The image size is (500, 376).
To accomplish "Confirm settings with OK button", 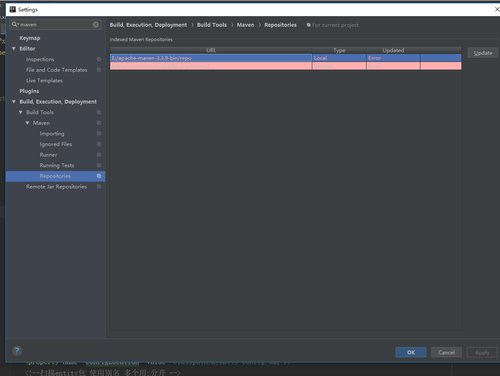I will coord(411,352).
